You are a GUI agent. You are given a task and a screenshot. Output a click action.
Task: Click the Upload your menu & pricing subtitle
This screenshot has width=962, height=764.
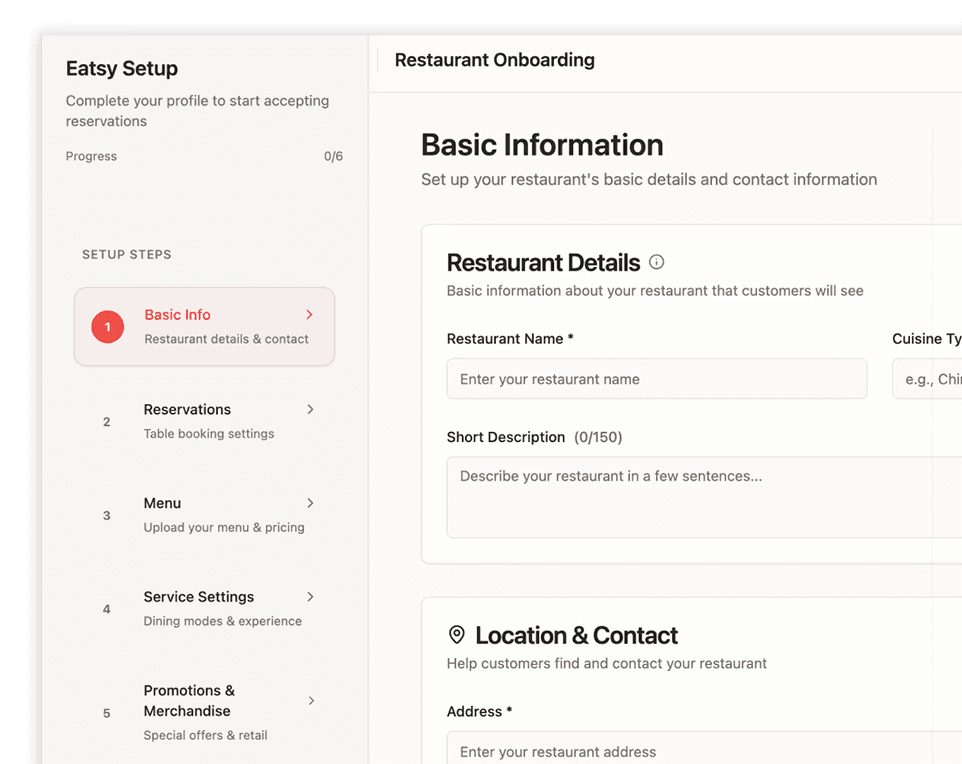point(224,528)
